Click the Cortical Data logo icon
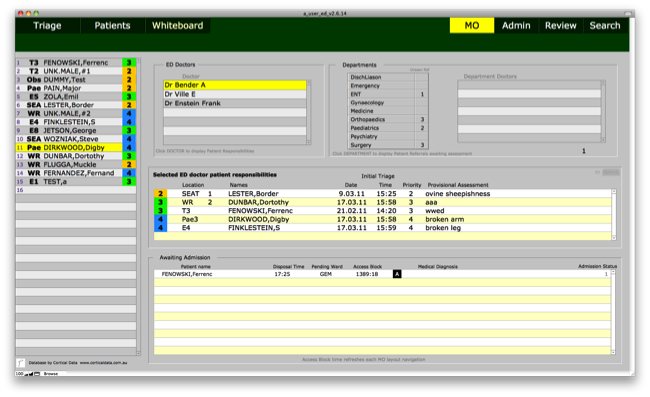Image resolution: width=650 pixels, height=397 pixels. point(21,363)
